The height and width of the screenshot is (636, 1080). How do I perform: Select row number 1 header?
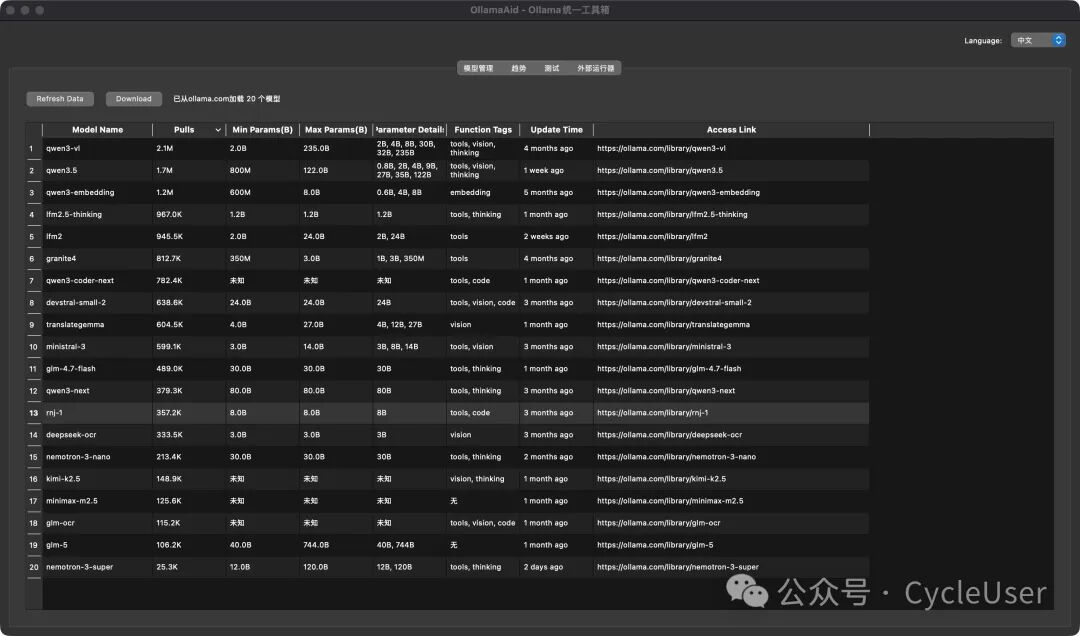pos(34,148)
